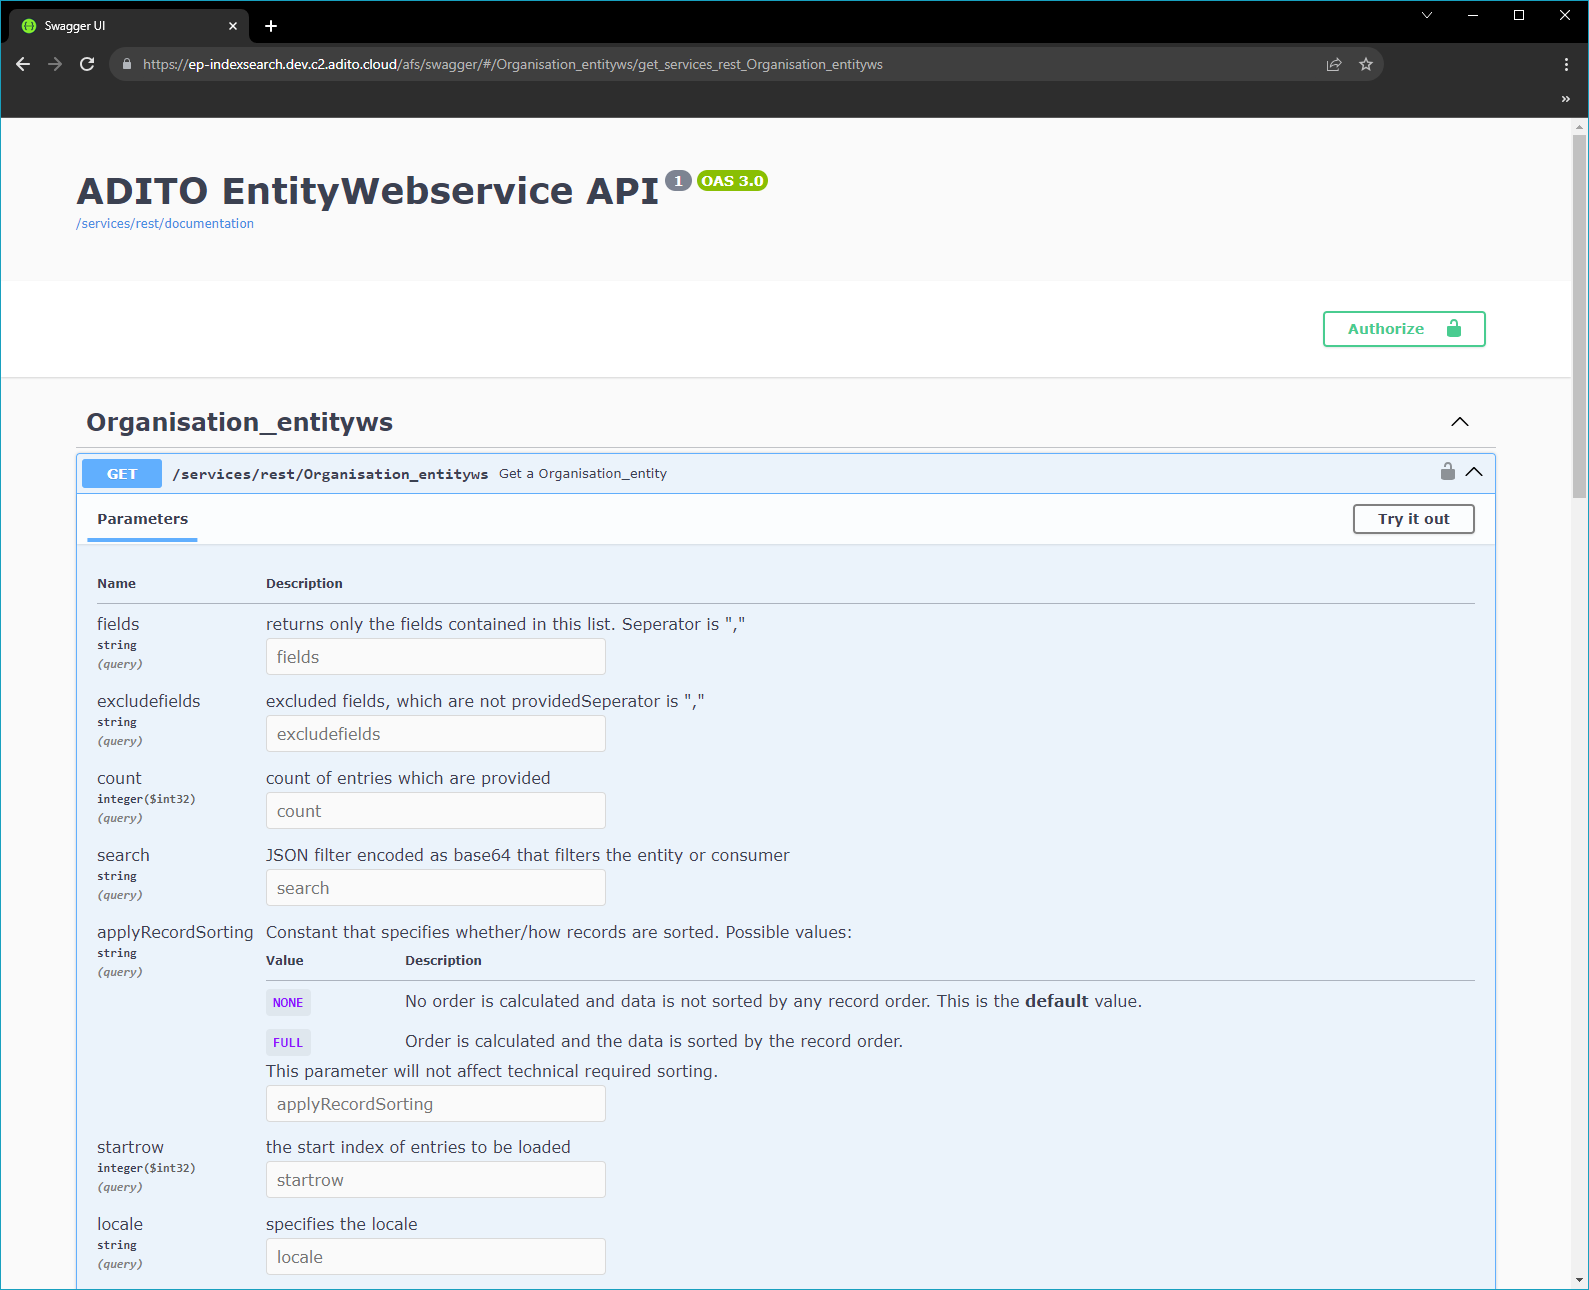Close the Swagger UI tab
The image size is (1589, 1290).
pyautogui.click(x=233, y=26)
